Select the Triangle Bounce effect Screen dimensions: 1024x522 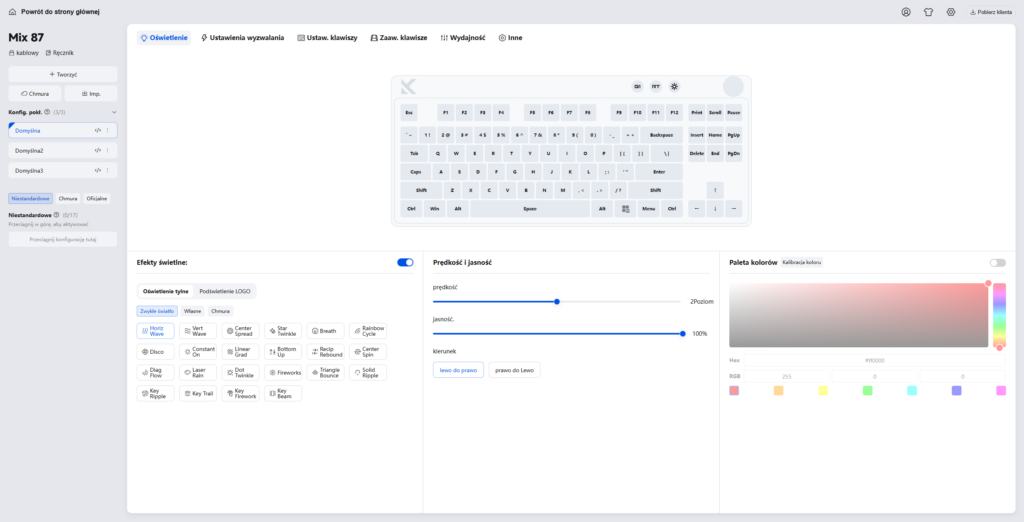pos(325,372)
